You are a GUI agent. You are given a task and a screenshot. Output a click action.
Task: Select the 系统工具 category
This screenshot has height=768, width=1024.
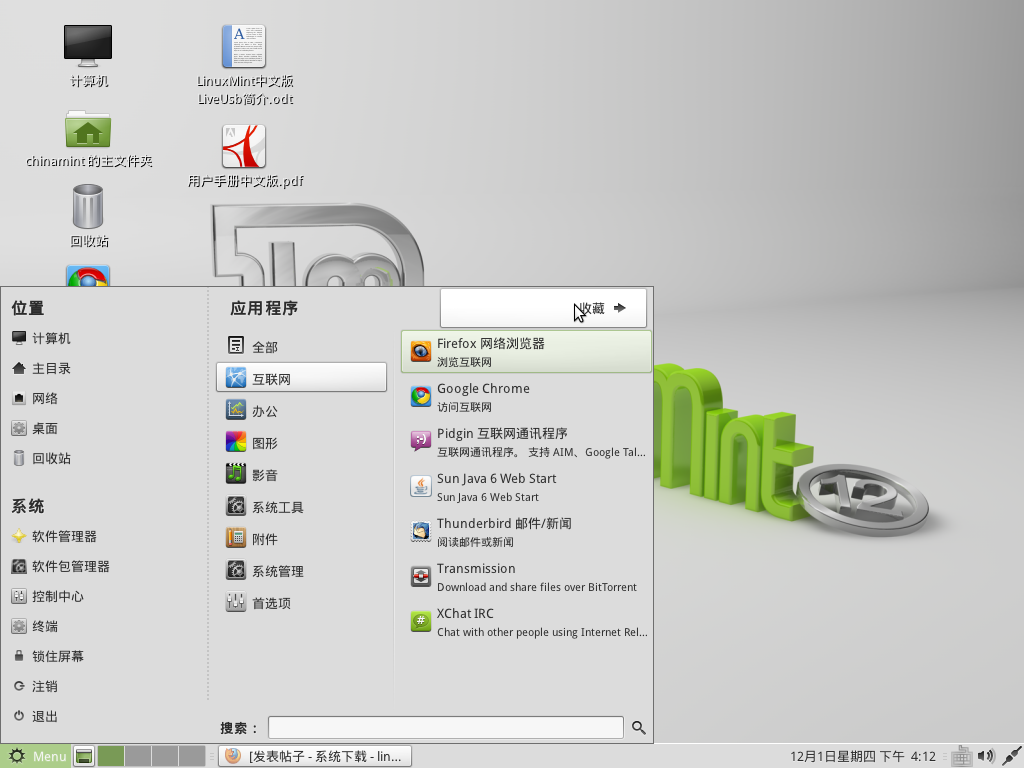(301, 506)
